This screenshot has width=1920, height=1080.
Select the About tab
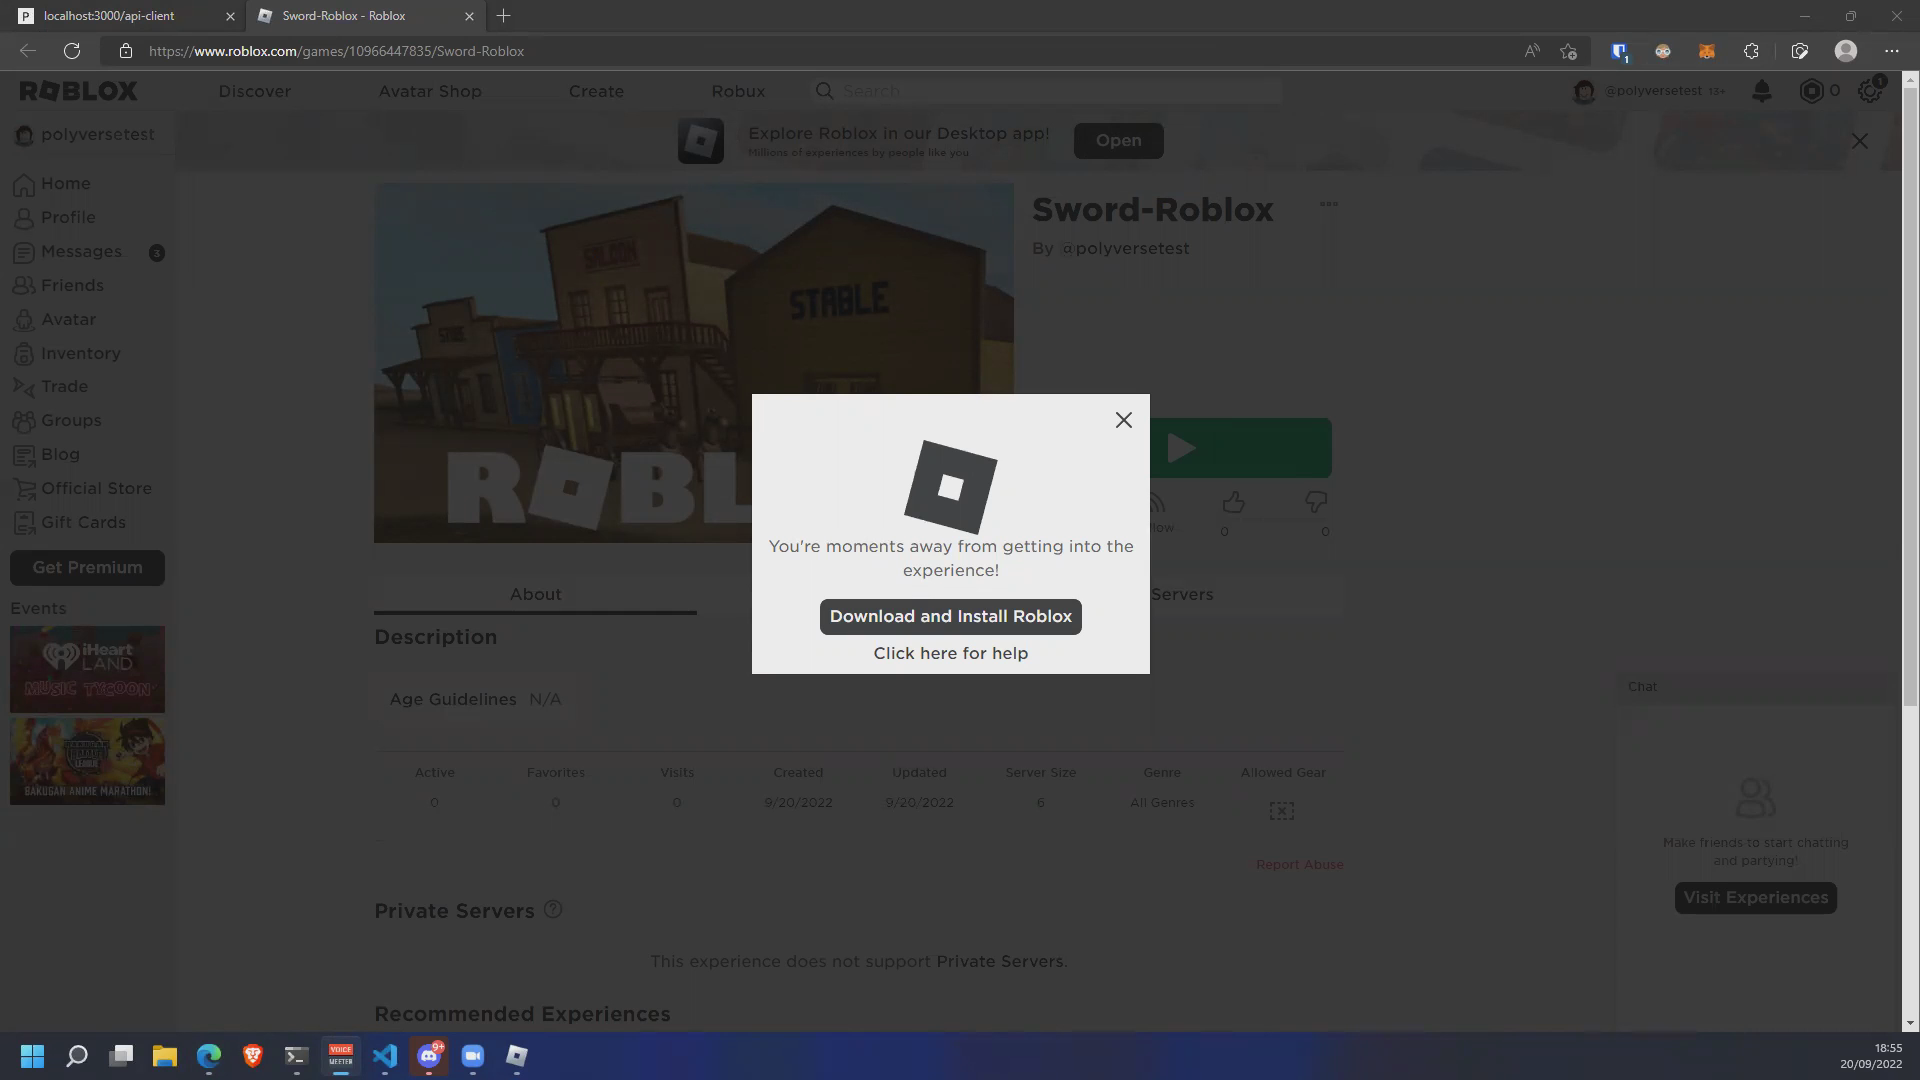click(535, 594)
